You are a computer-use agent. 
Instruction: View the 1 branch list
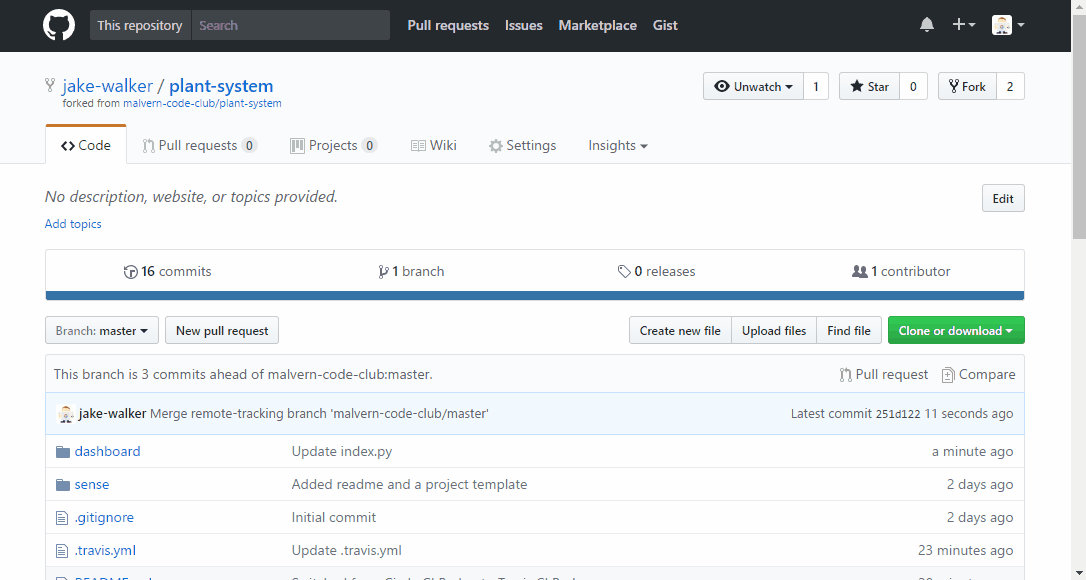point(411,272)
